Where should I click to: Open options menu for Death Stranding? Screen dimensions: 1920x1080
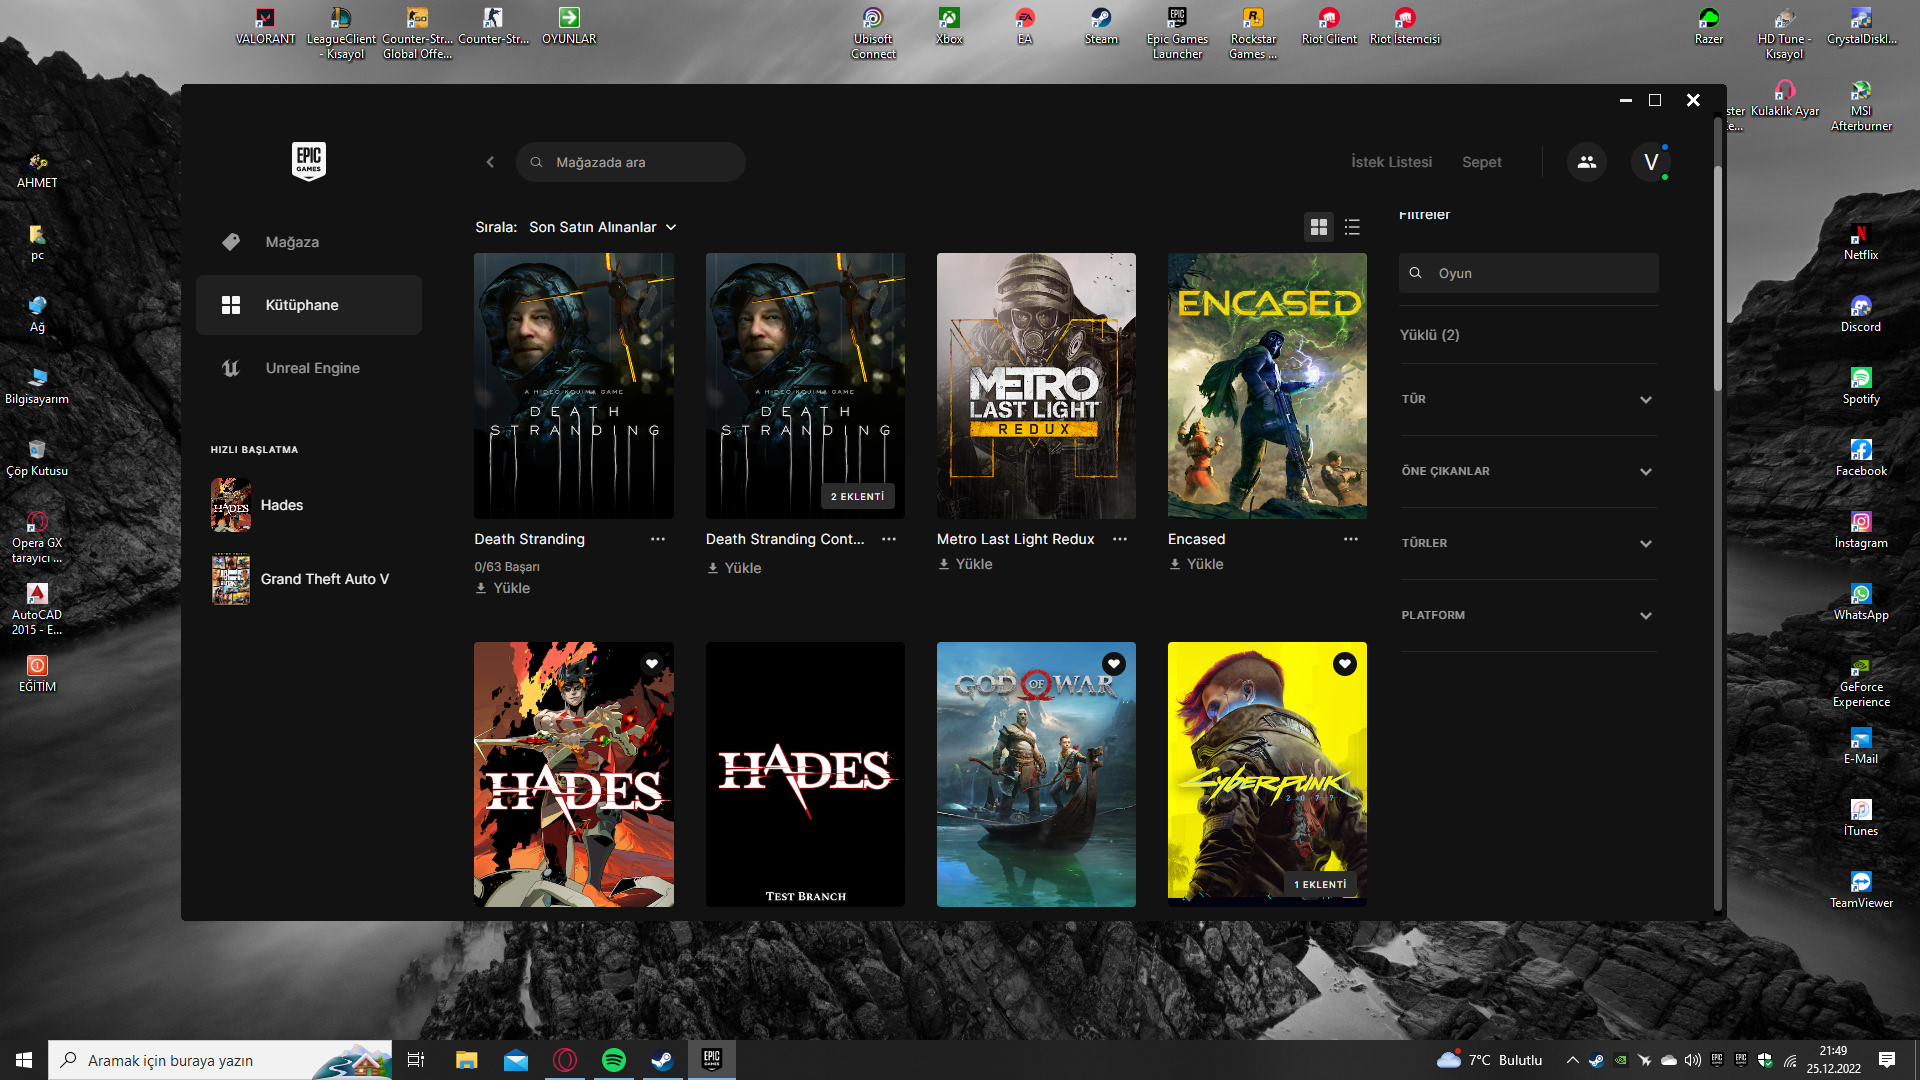pyautogui.click(x=658, y=539)
